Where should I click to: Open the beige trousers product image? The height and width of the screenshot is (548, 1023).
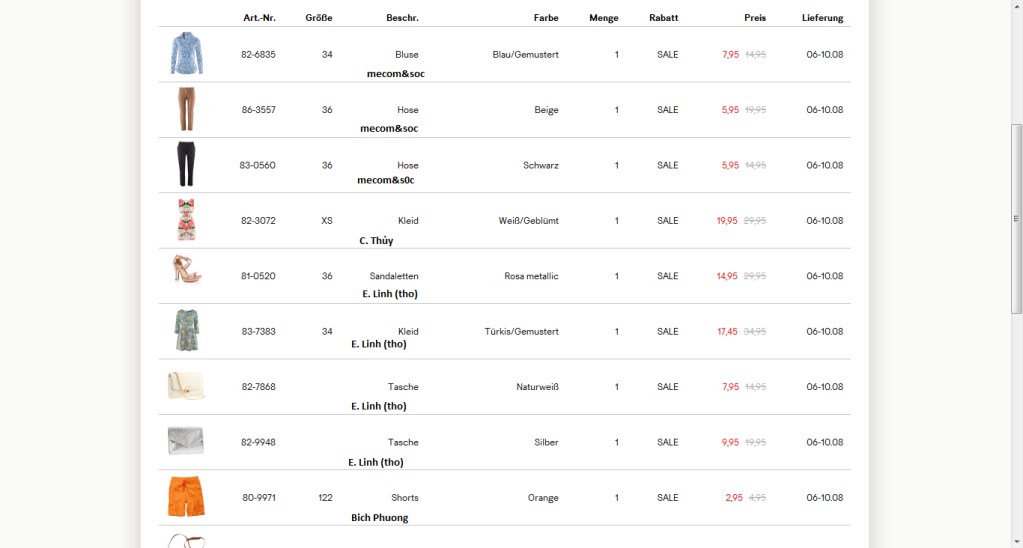point(186,109)
